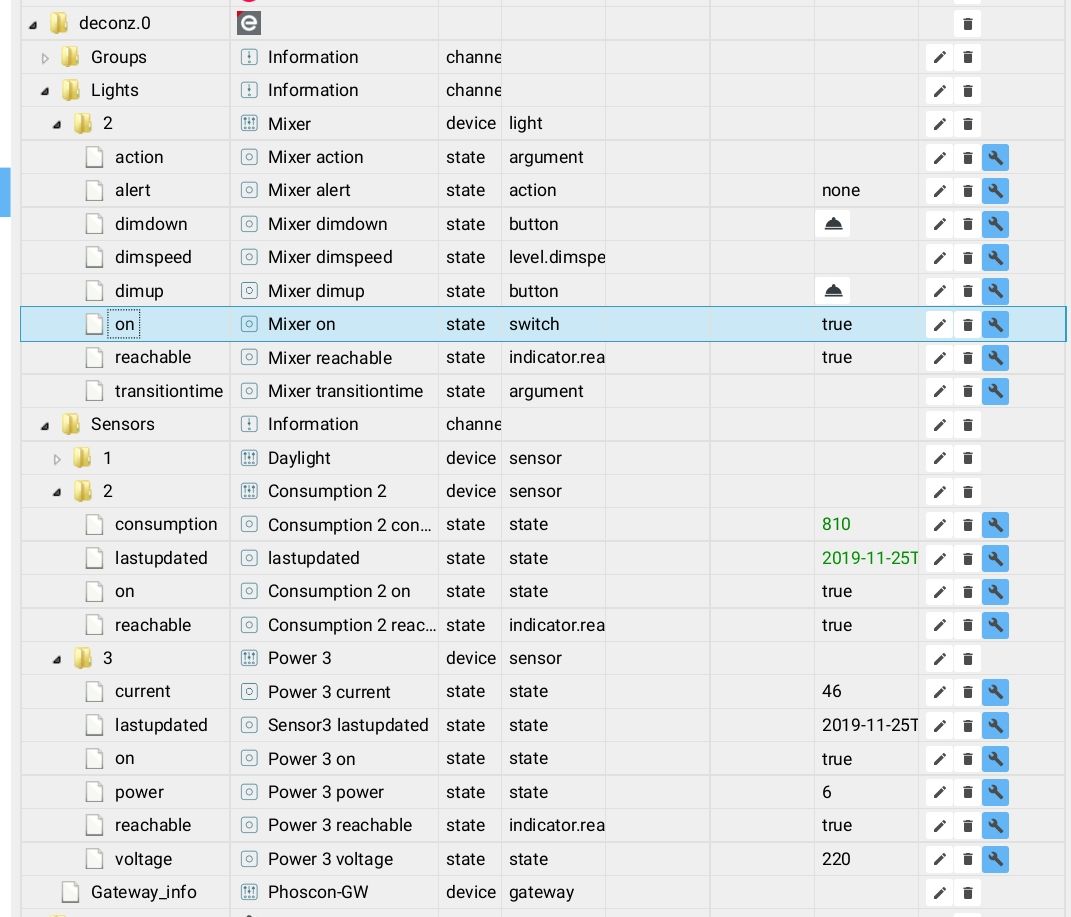Edit the Mixer device object

[940, 124]
